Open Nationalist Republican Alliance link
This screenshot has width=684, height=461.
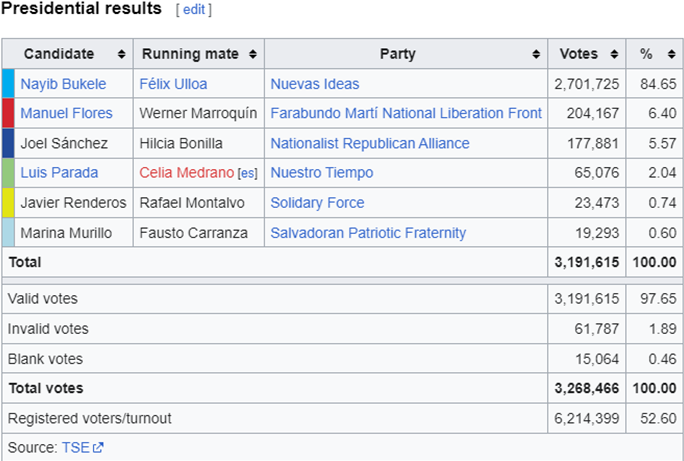370,143
